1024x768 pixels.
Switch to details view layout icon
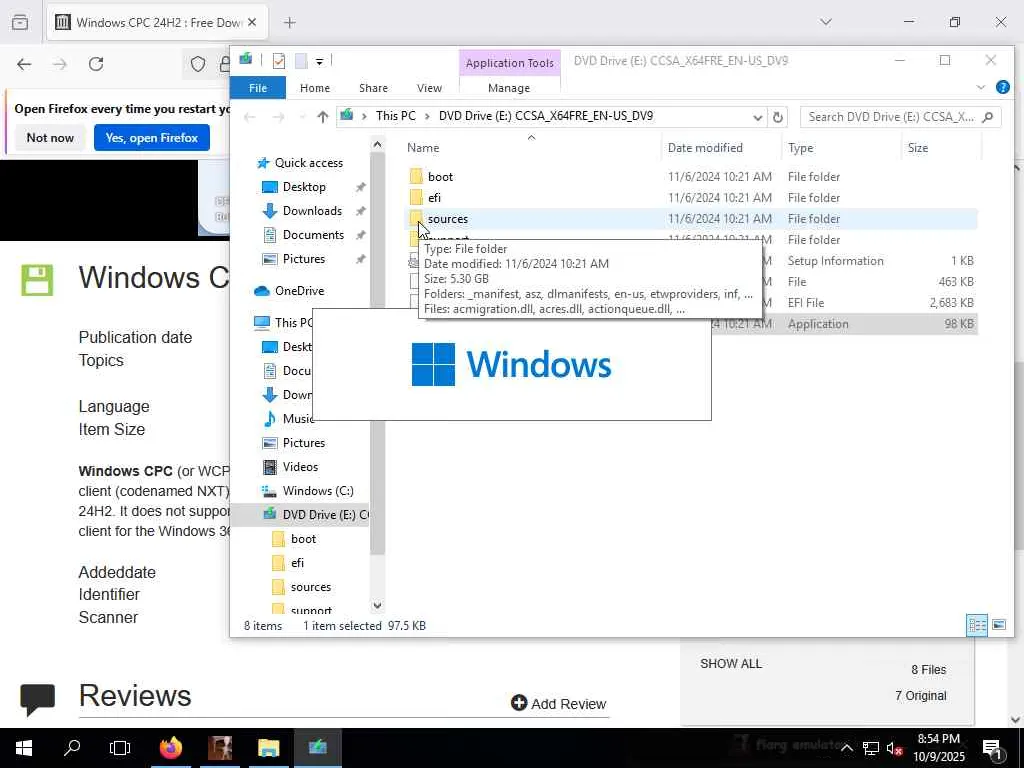[x=977, y=626]
